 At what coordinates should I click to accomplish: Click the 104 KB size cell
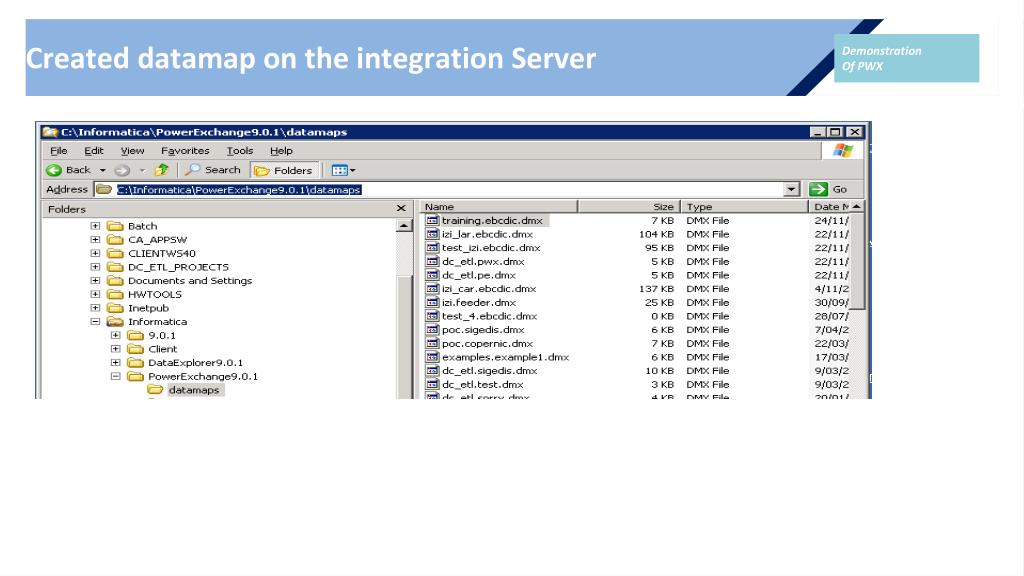tap(656, 234)
